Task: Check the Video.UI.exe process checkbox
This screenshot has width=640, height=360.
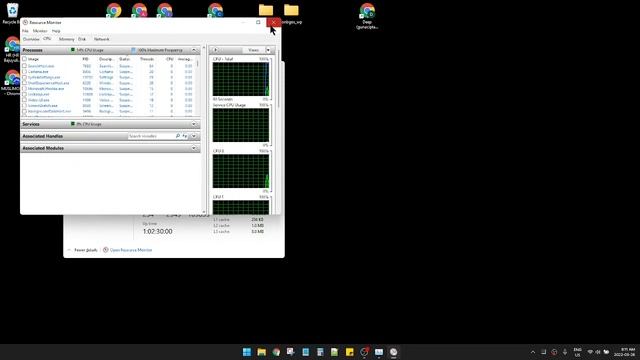Action: (24, 100)
